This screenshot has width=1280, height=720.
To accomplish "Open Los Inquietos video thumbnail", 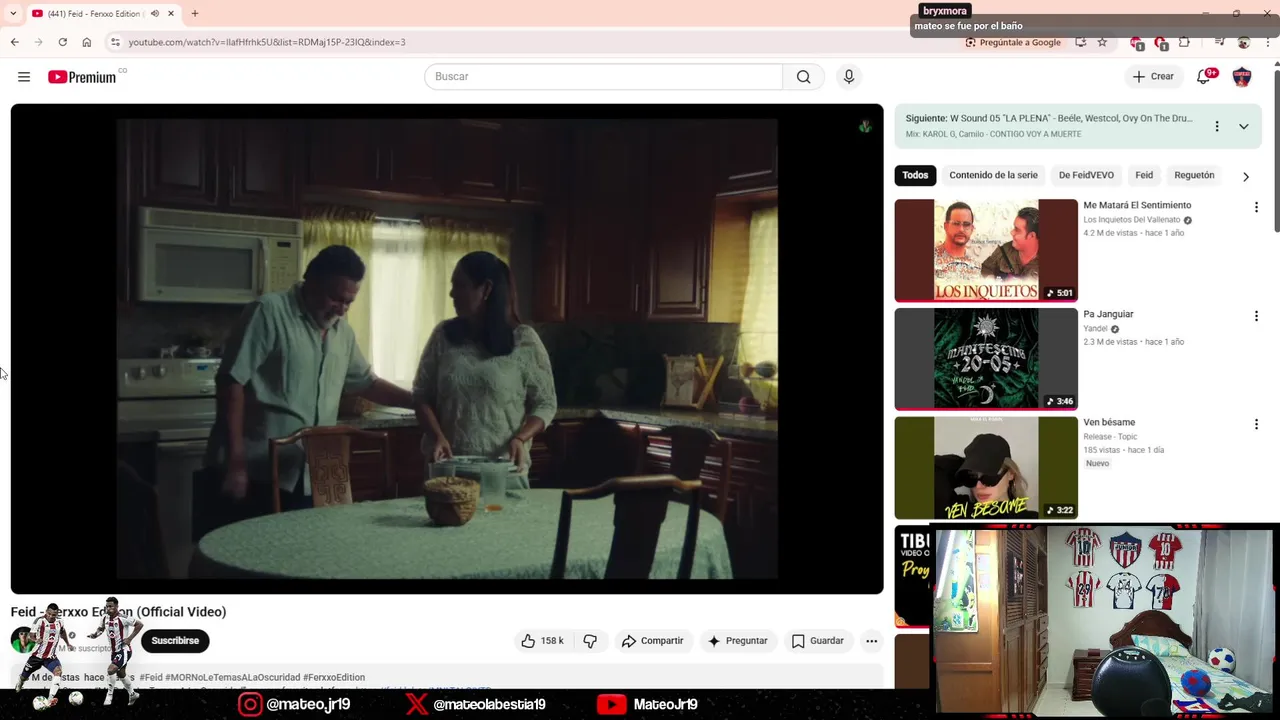I will click(986, 250).
